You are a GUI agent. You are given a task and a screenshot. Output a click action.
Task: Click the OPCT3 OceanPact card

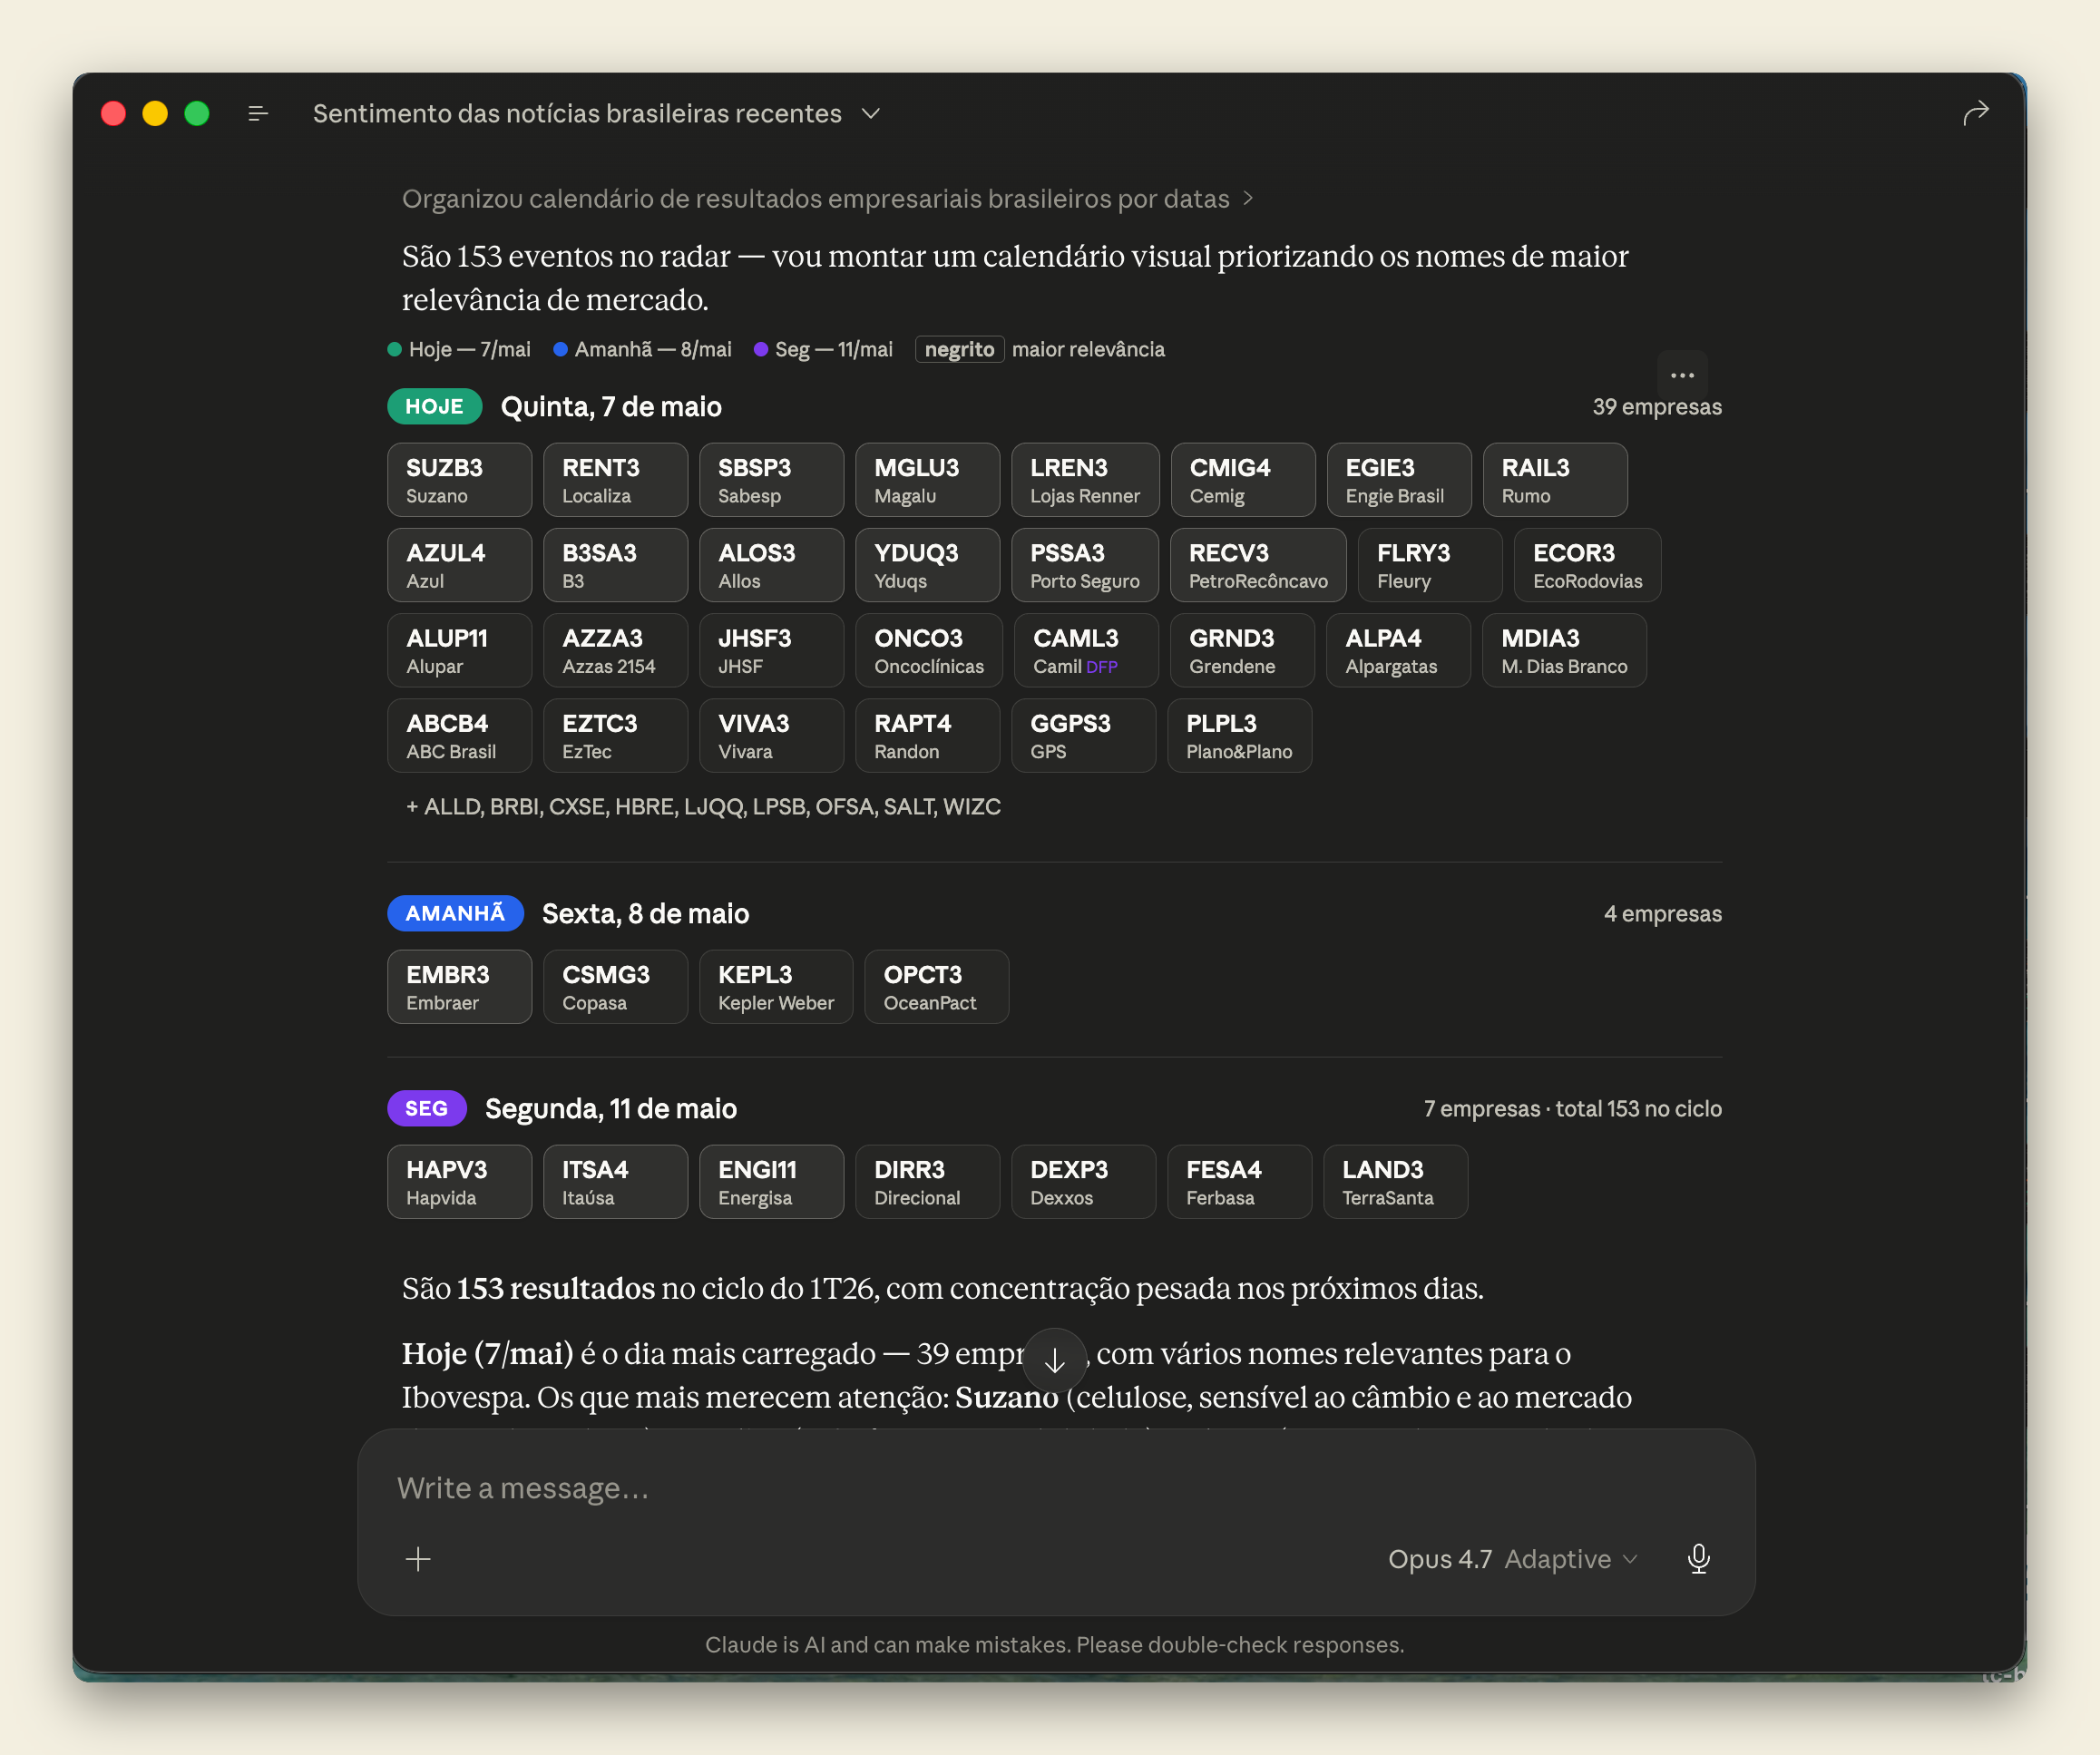click(x=936, y=986)
